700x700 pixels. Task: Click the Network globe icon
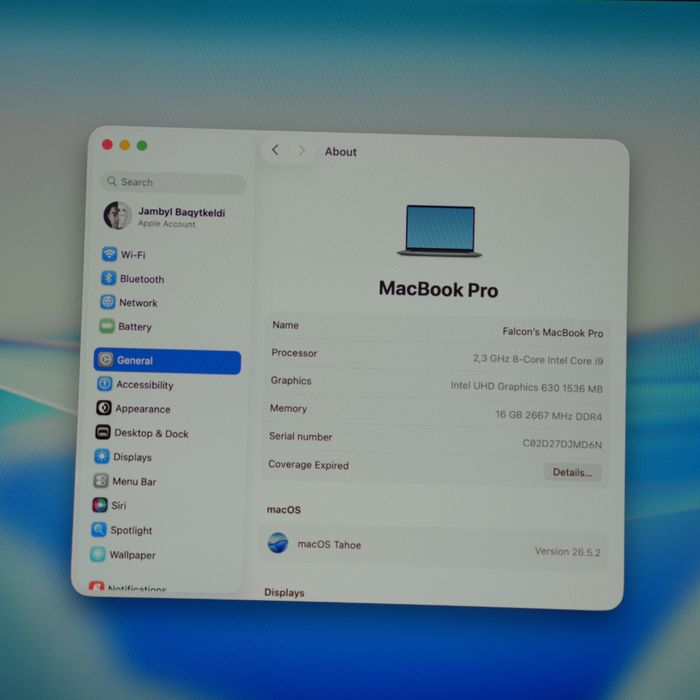click(108, 302)
